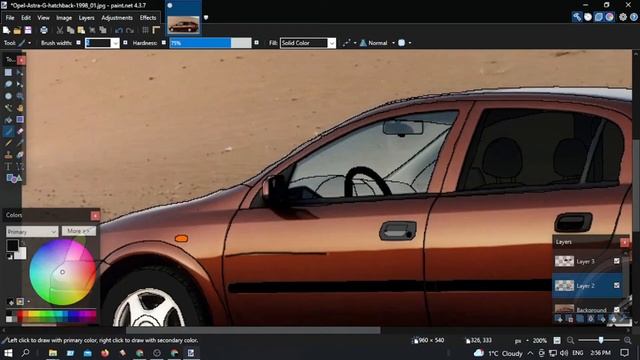The width and height of the screenshot is (640, 360).
Task: Redo the last undone action
Action: (130, 30)
